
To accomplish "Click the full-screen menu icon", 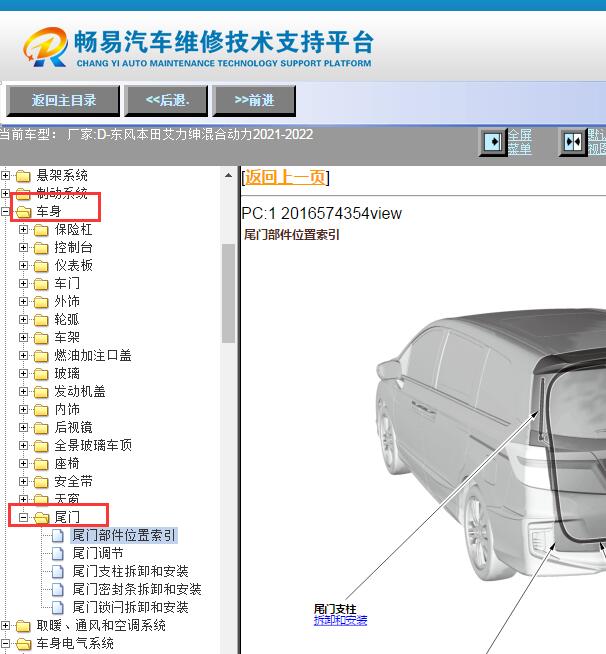I will [x=492, y=142].
